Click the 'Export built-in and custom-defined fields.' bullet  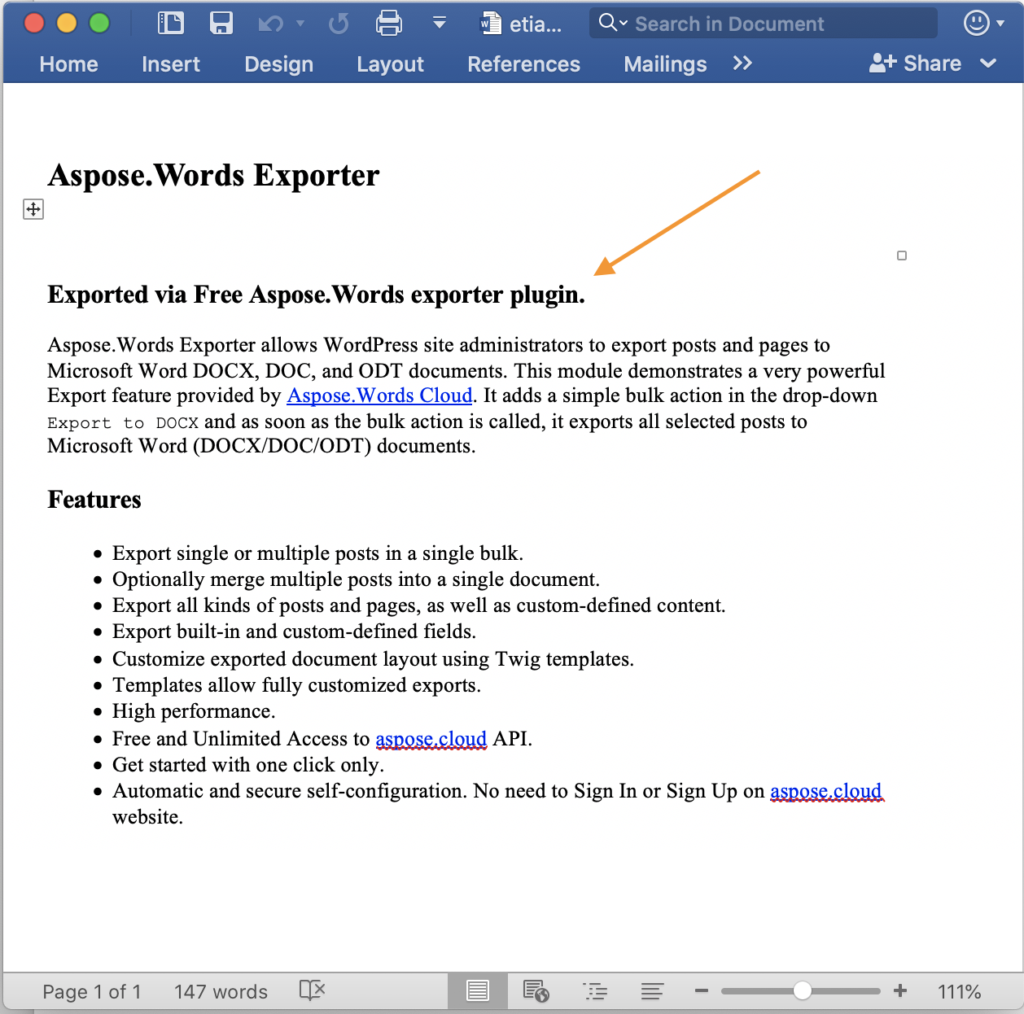pyautogui.click(x=294, y=631)
